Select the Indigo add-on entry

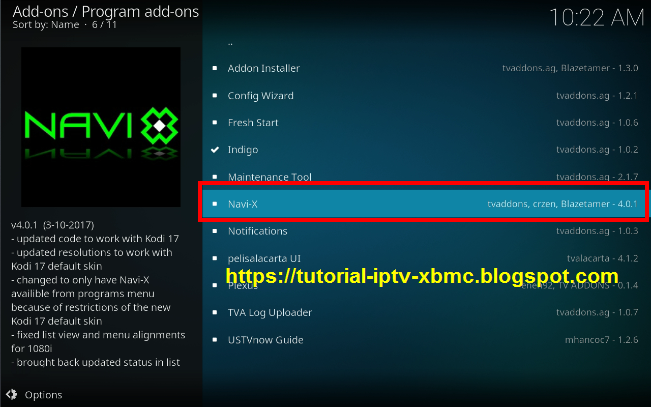[x=424, y=150]
